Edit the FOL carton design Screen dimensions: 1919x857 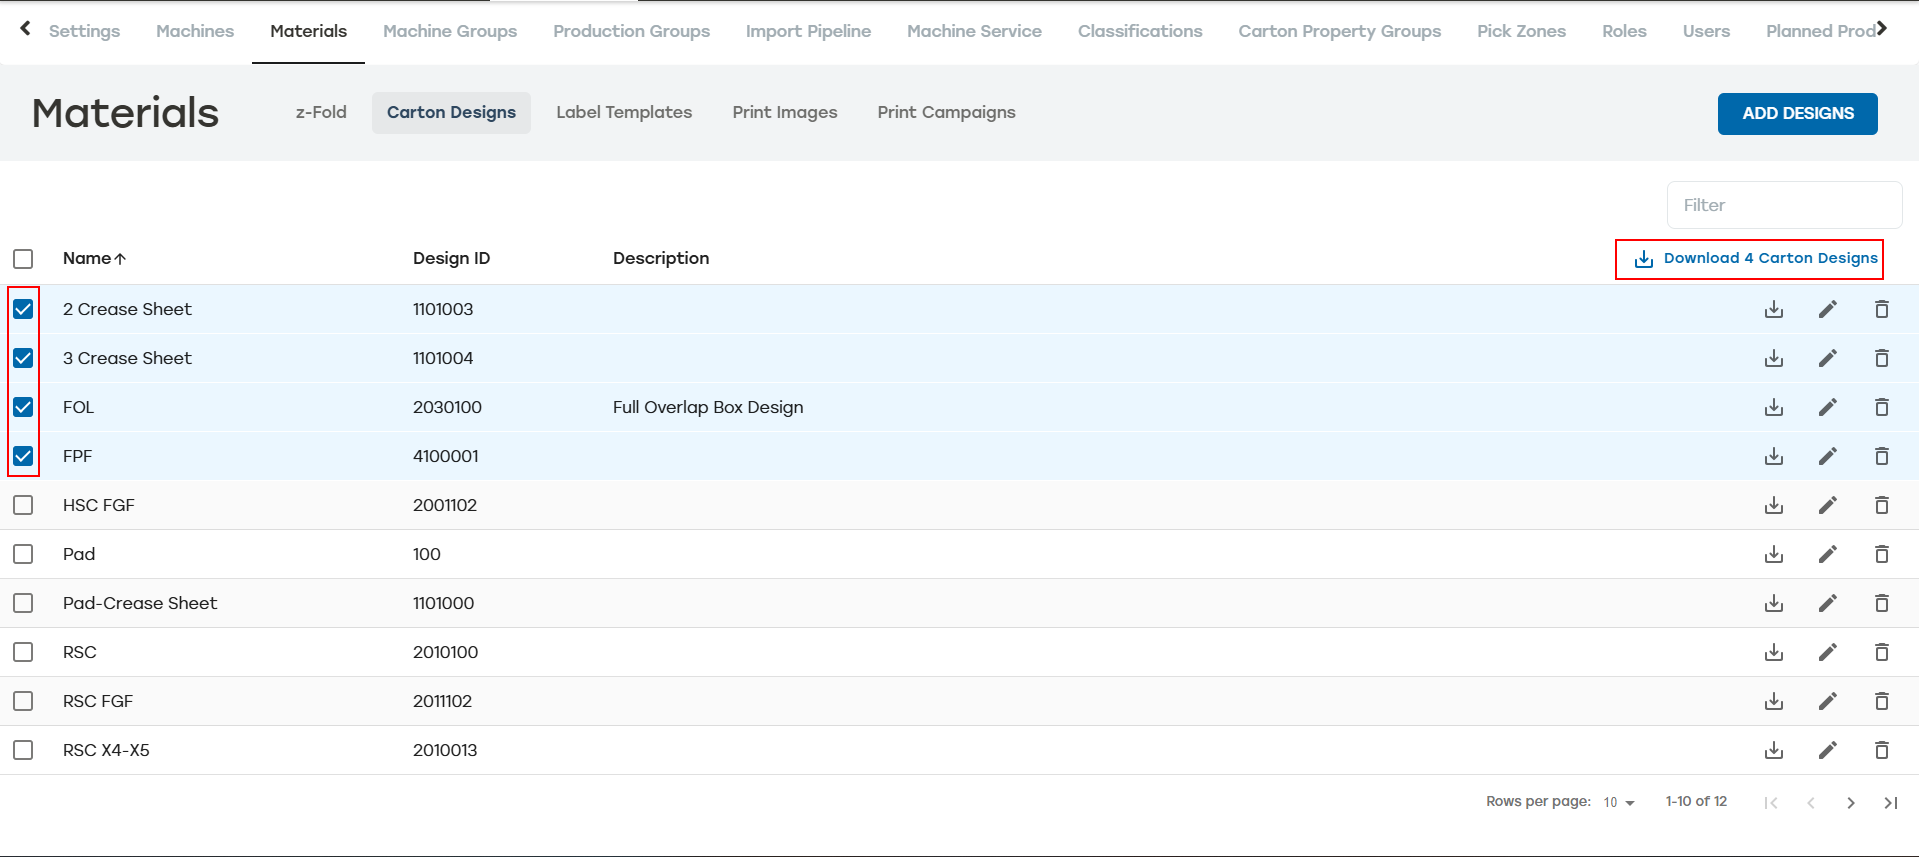[1827, 407]
